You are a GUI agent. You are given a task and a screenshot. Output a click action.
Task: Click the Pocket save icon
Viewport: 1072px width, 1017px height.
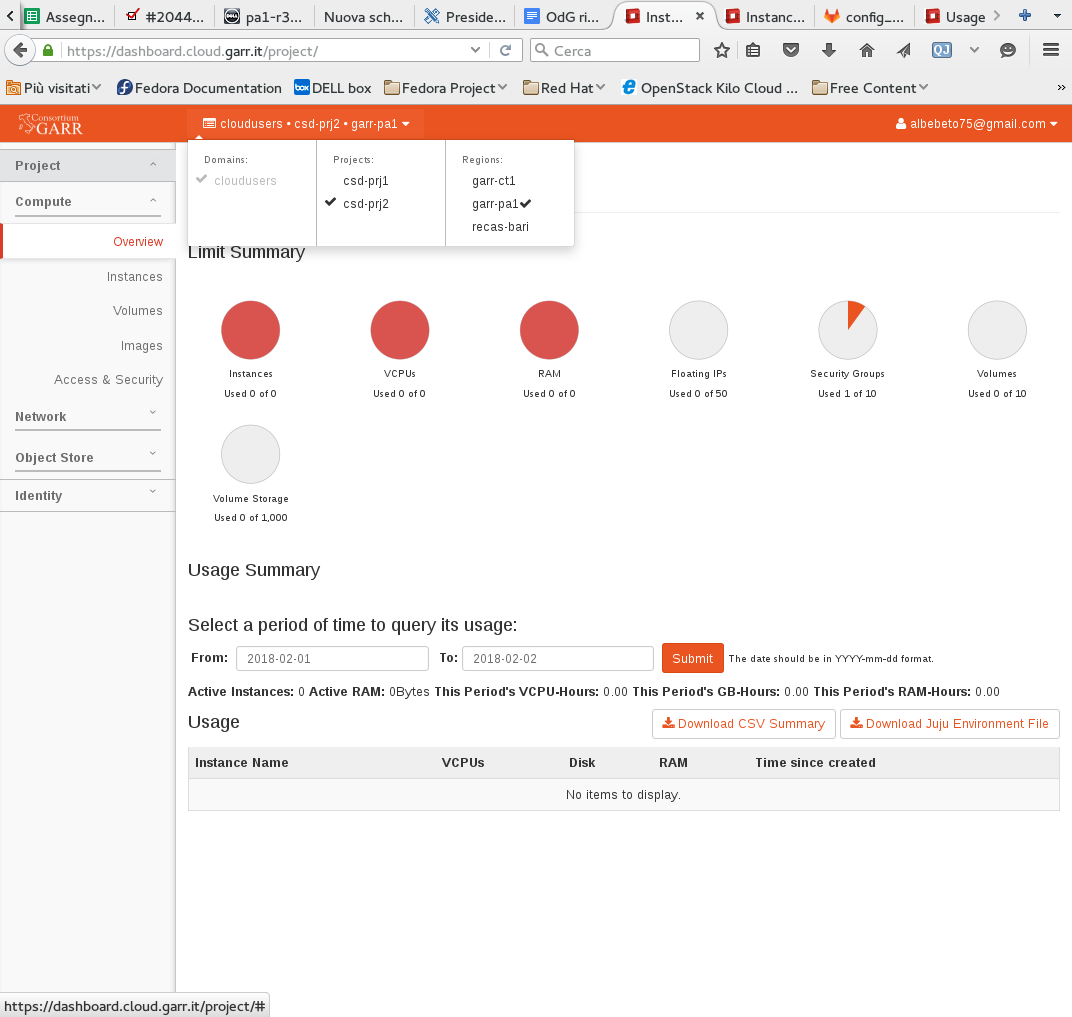[791, 50]
